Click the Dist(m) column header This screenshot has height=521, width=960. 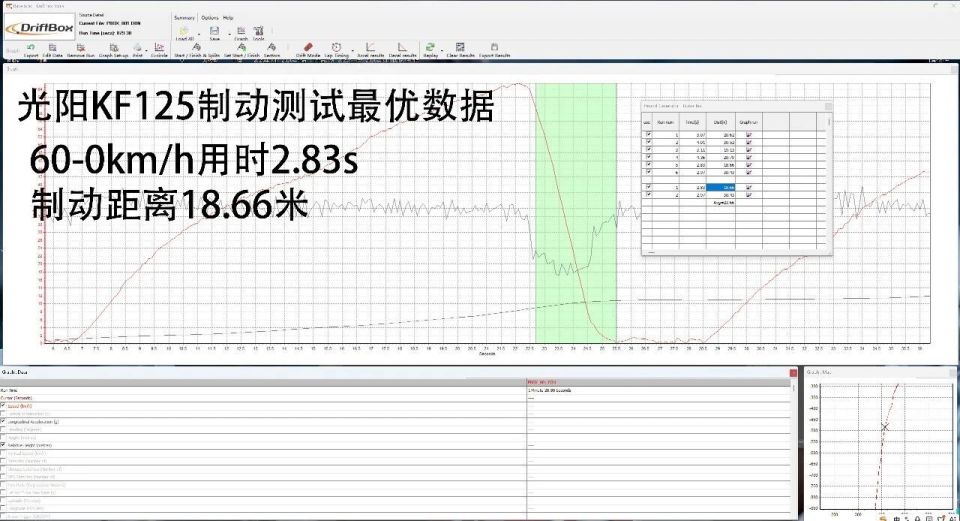[x=721, y=122]
